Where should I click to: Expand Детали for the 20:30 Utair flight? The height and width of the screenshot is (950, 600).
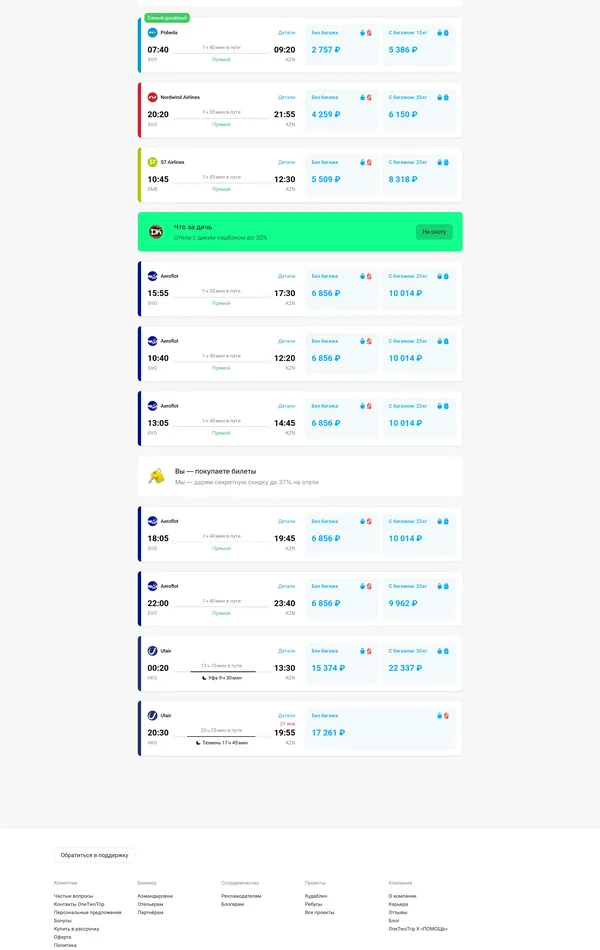pos(285,714)
